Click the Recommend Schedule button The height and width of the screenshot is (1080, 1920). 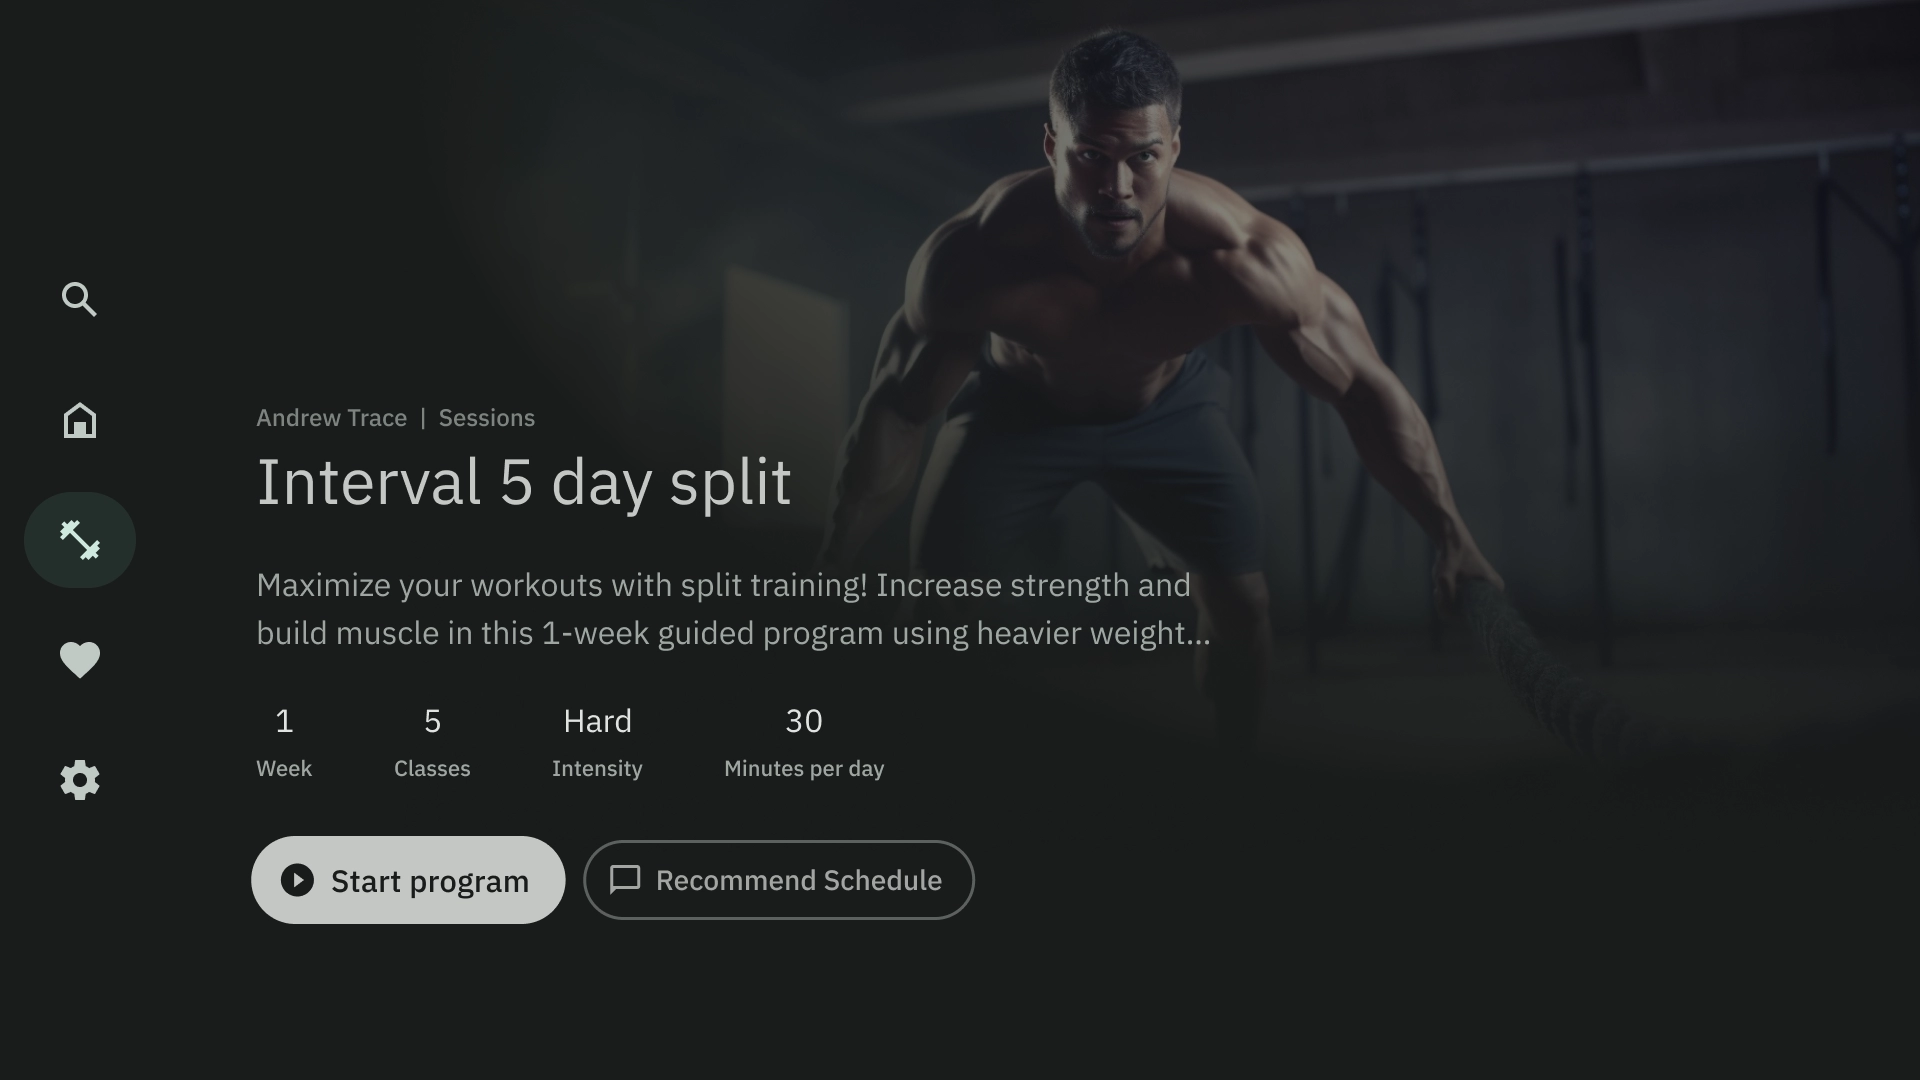pos(779,880)
